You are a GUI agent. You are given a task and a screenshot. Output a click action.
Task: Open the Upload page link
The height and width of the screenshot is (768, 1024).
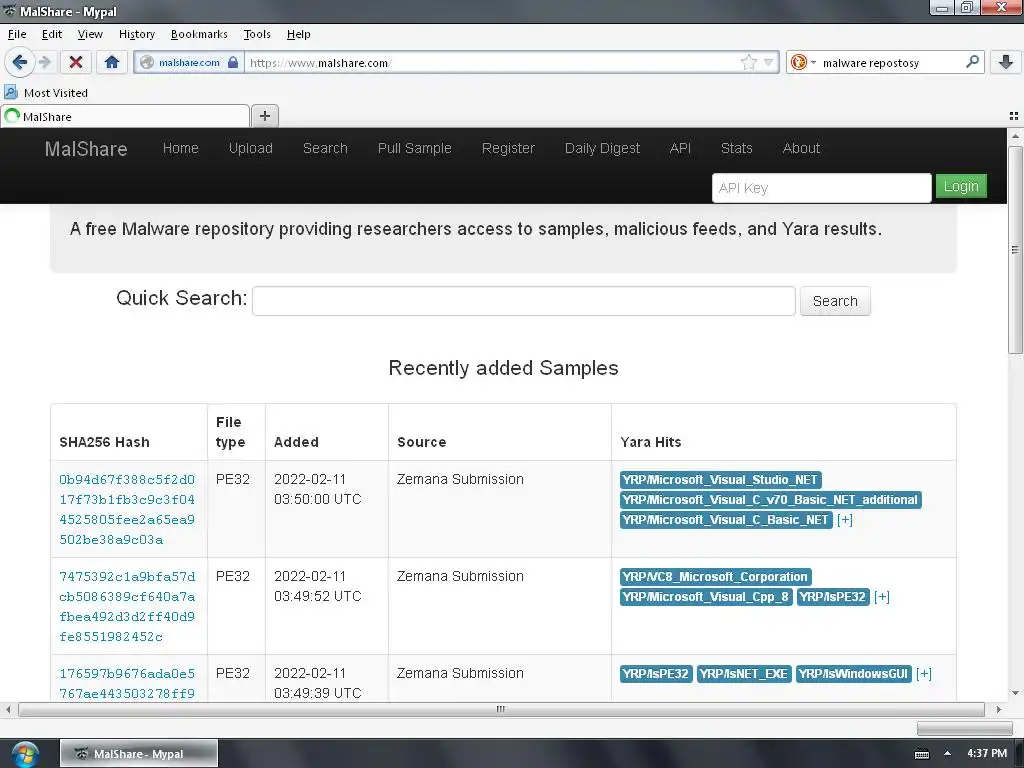coord(250,148)
